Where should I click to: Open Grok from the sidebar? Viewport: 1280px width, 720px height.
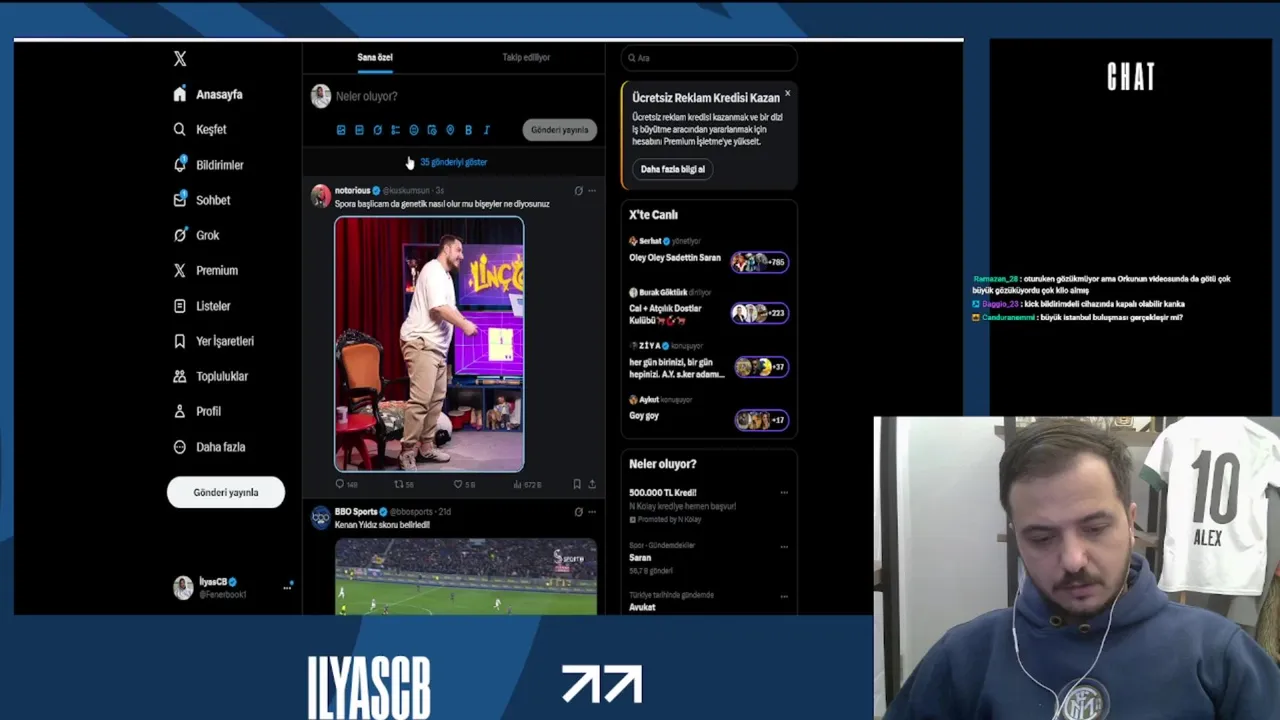(x=196, y=235)
